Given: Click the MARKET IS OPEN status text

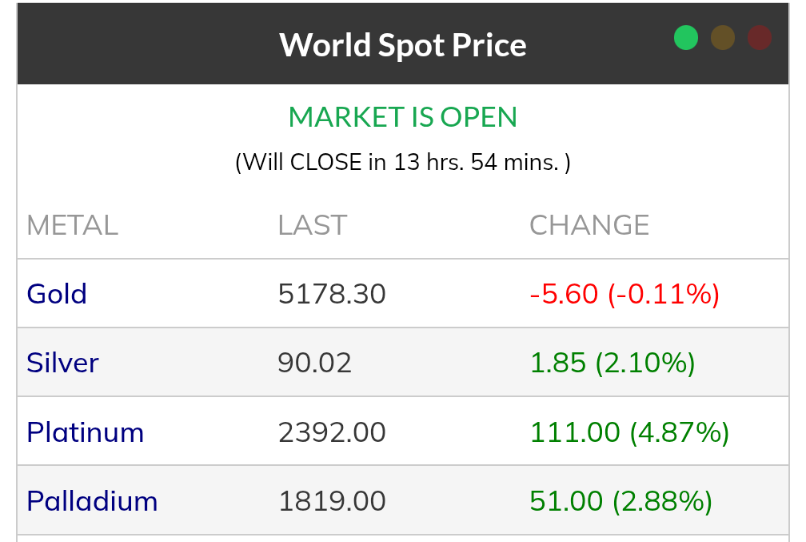Looking at the screenshot, I should tap(403, 117).
